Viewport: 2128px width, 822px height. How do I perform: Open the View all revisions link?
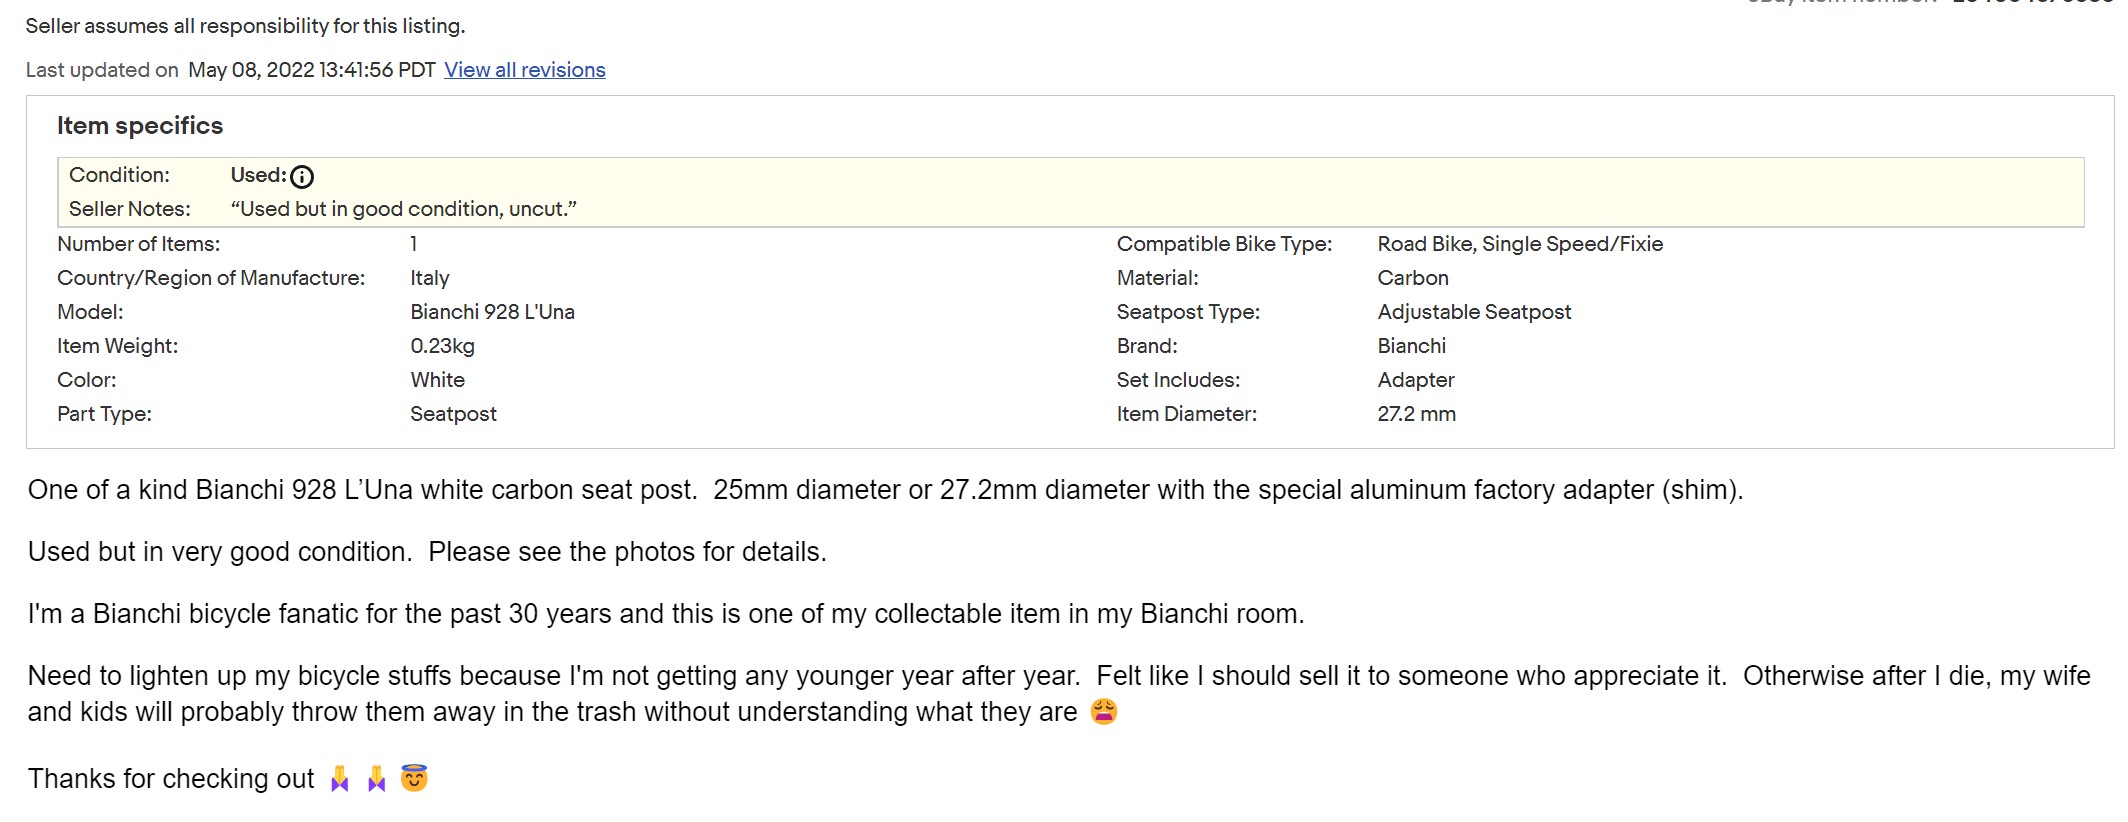pyautogui.click(x=524, y=70)
